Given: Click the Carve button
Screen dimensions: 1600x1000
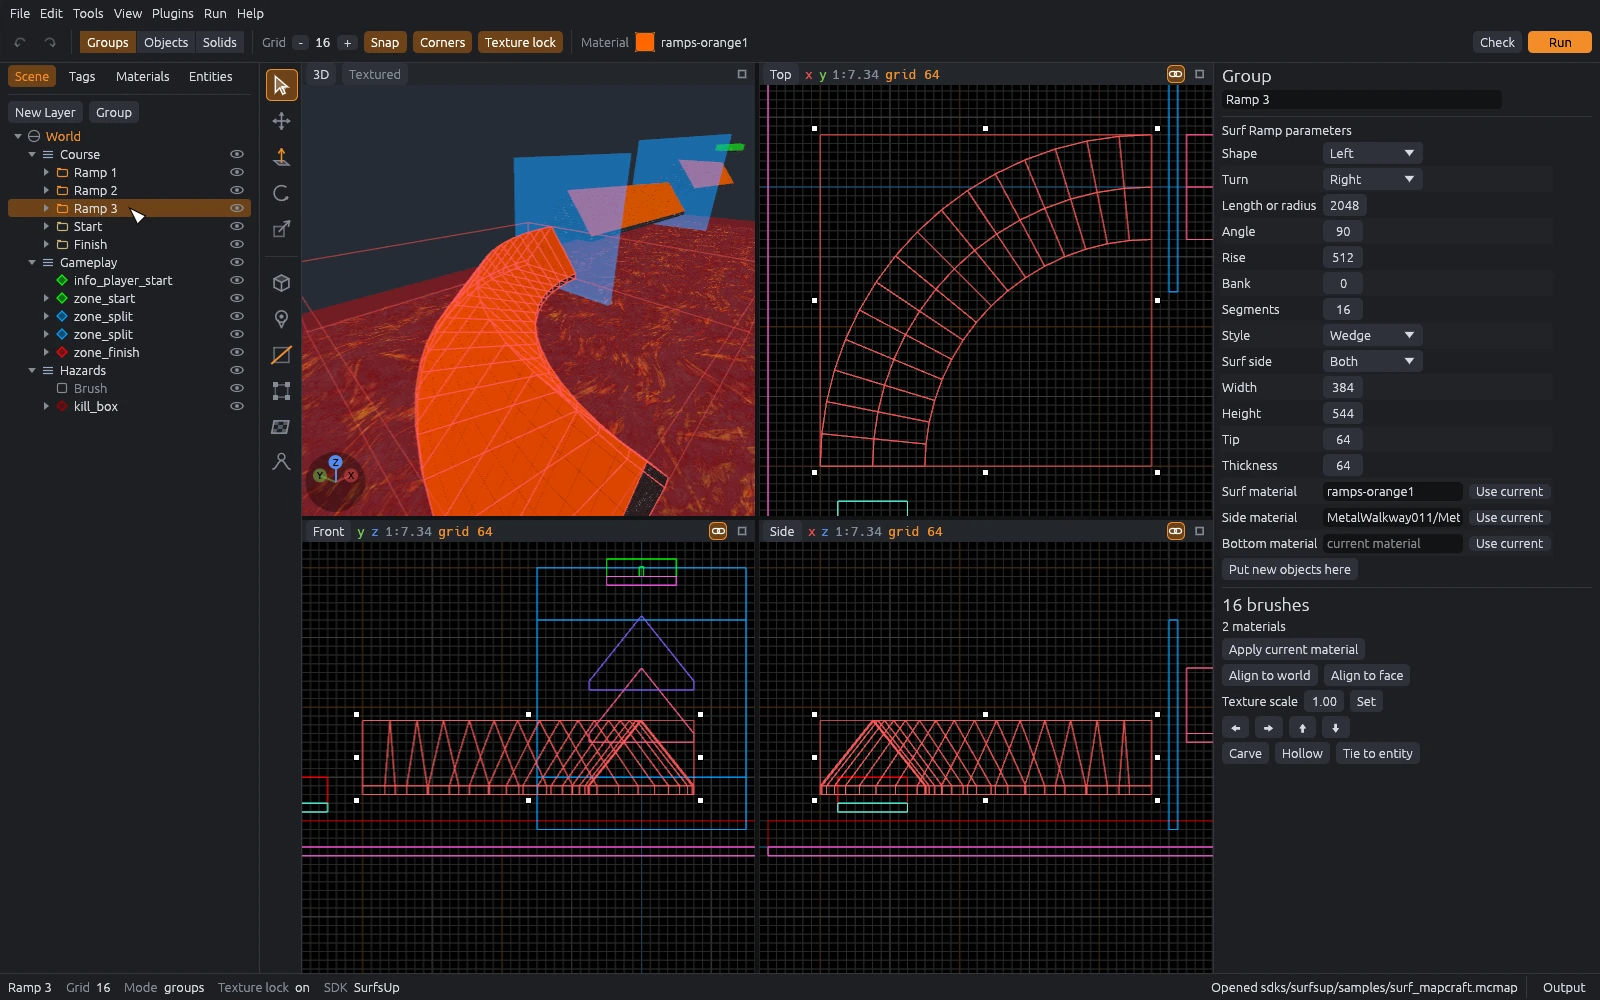Looking at the screenshot, I should 1245,753.
